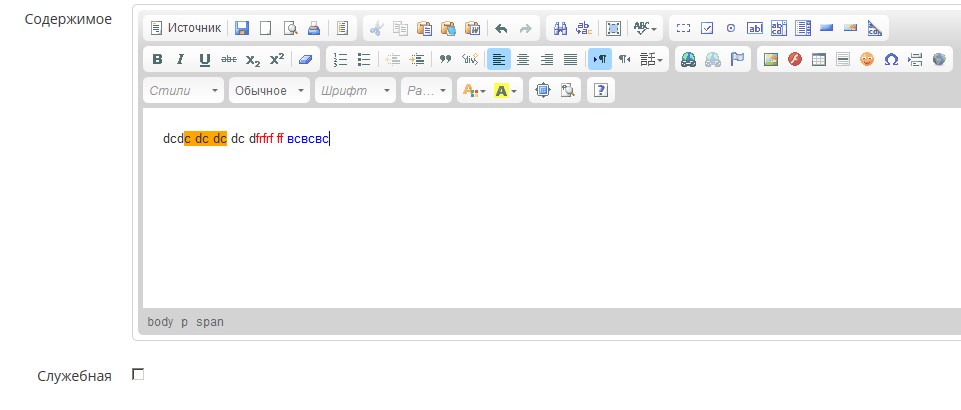Screen dimensions: 961x410
Task: Toggle Strikethrough formatting
Action: (x=229, y=59)
